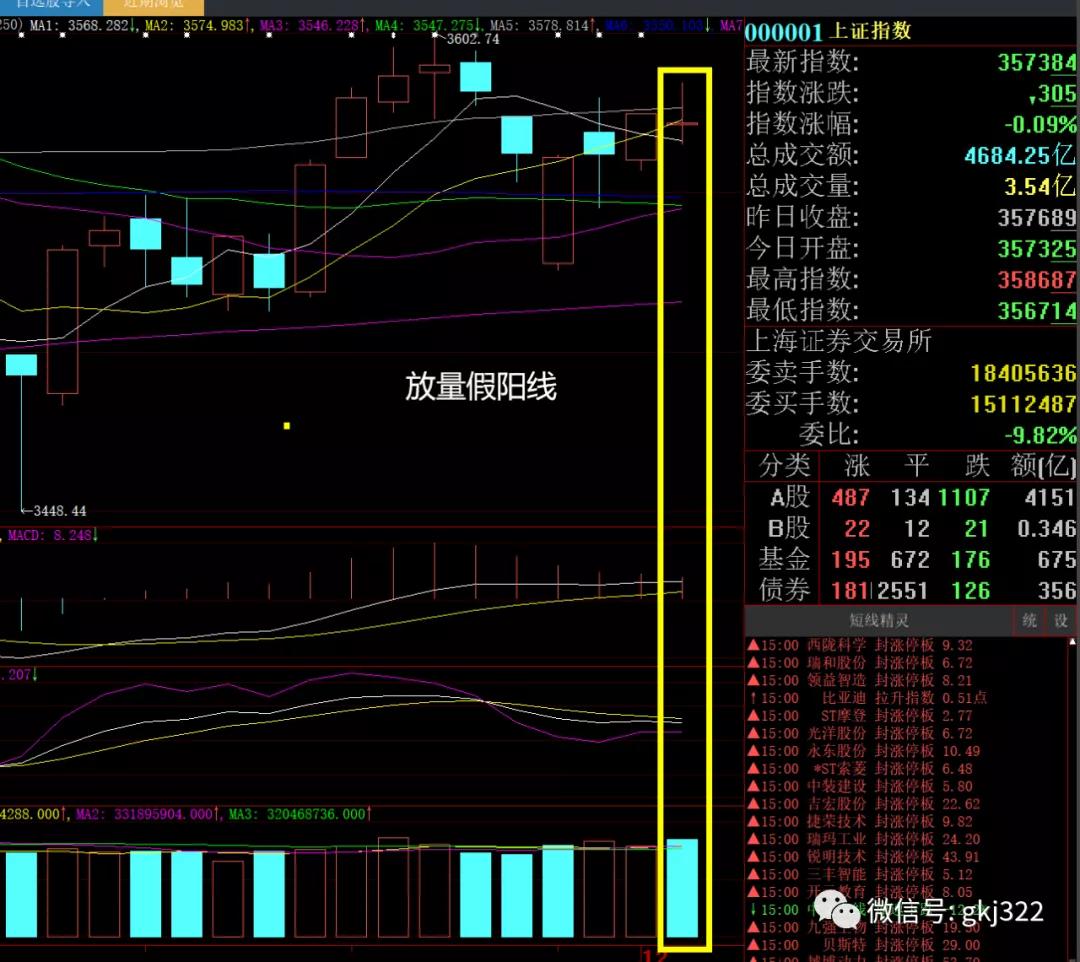
Task: Click the 委比 value -9.82%
Action: coord(1040,436)
